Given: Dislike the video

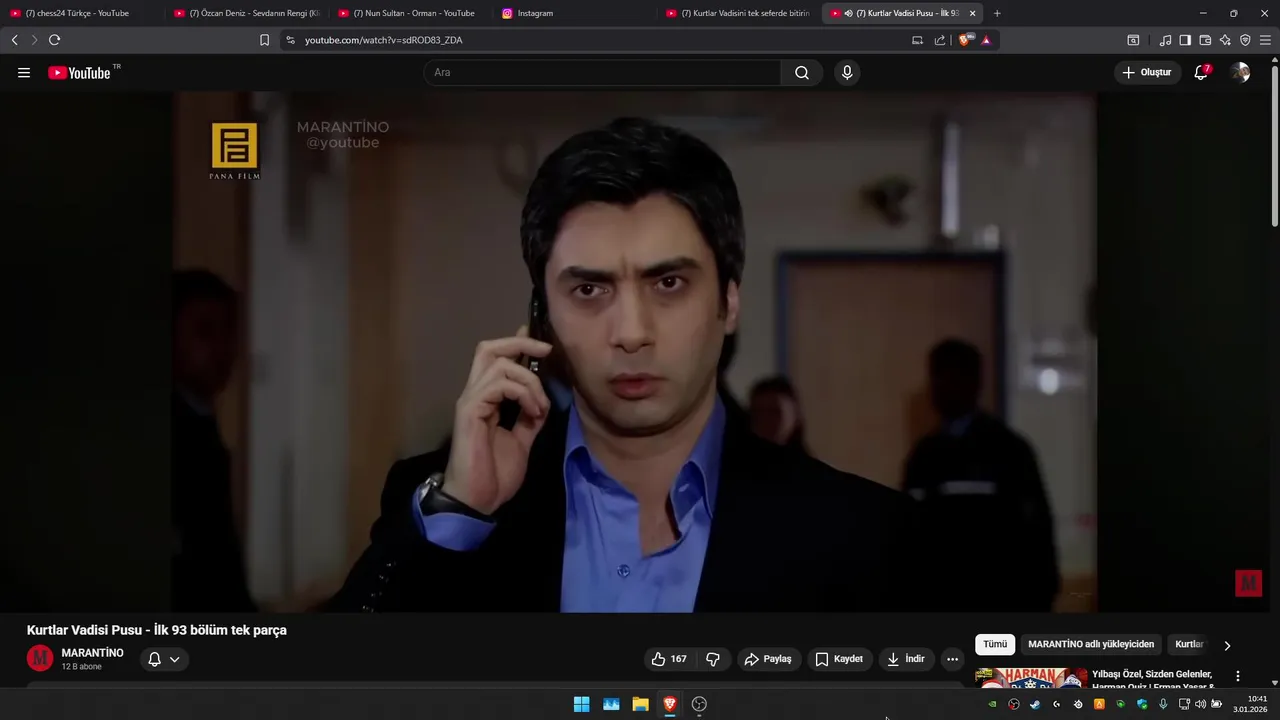Looking at the screenshot, I should [x=713, y=659].
